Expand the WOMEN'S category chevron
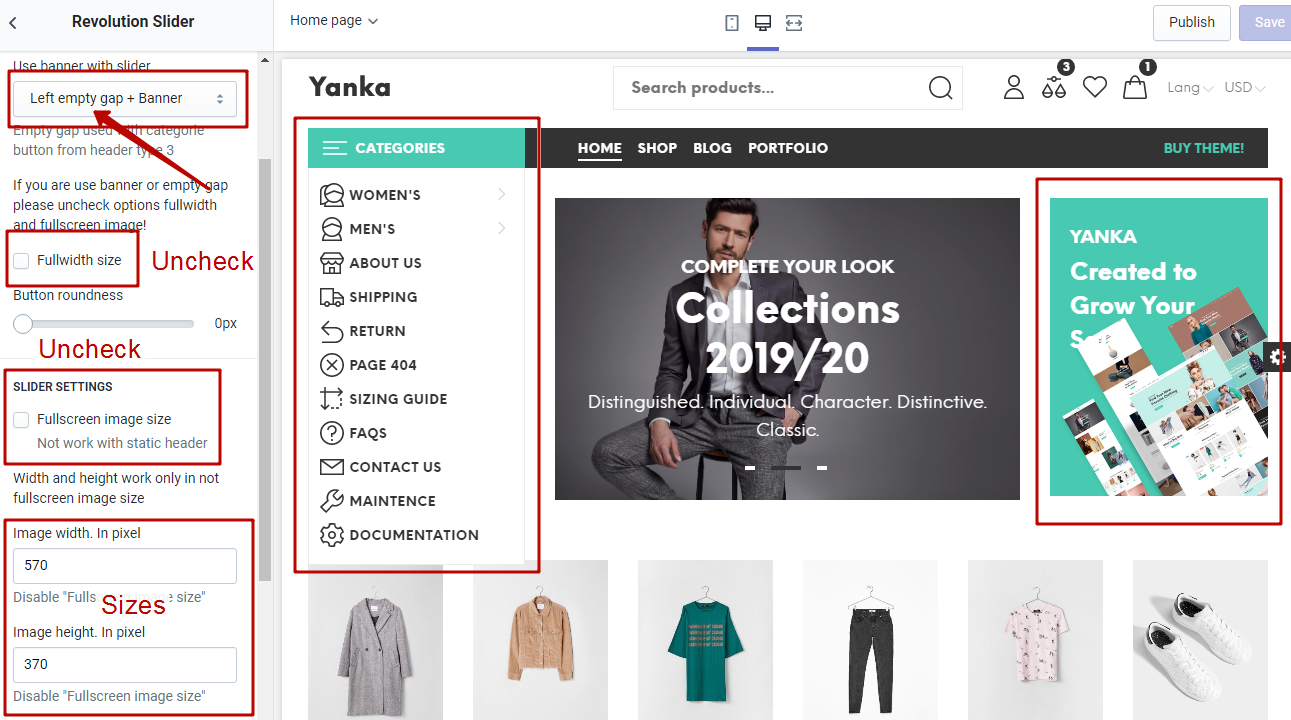The image size is (1291, 720). (x=501, y=195)
